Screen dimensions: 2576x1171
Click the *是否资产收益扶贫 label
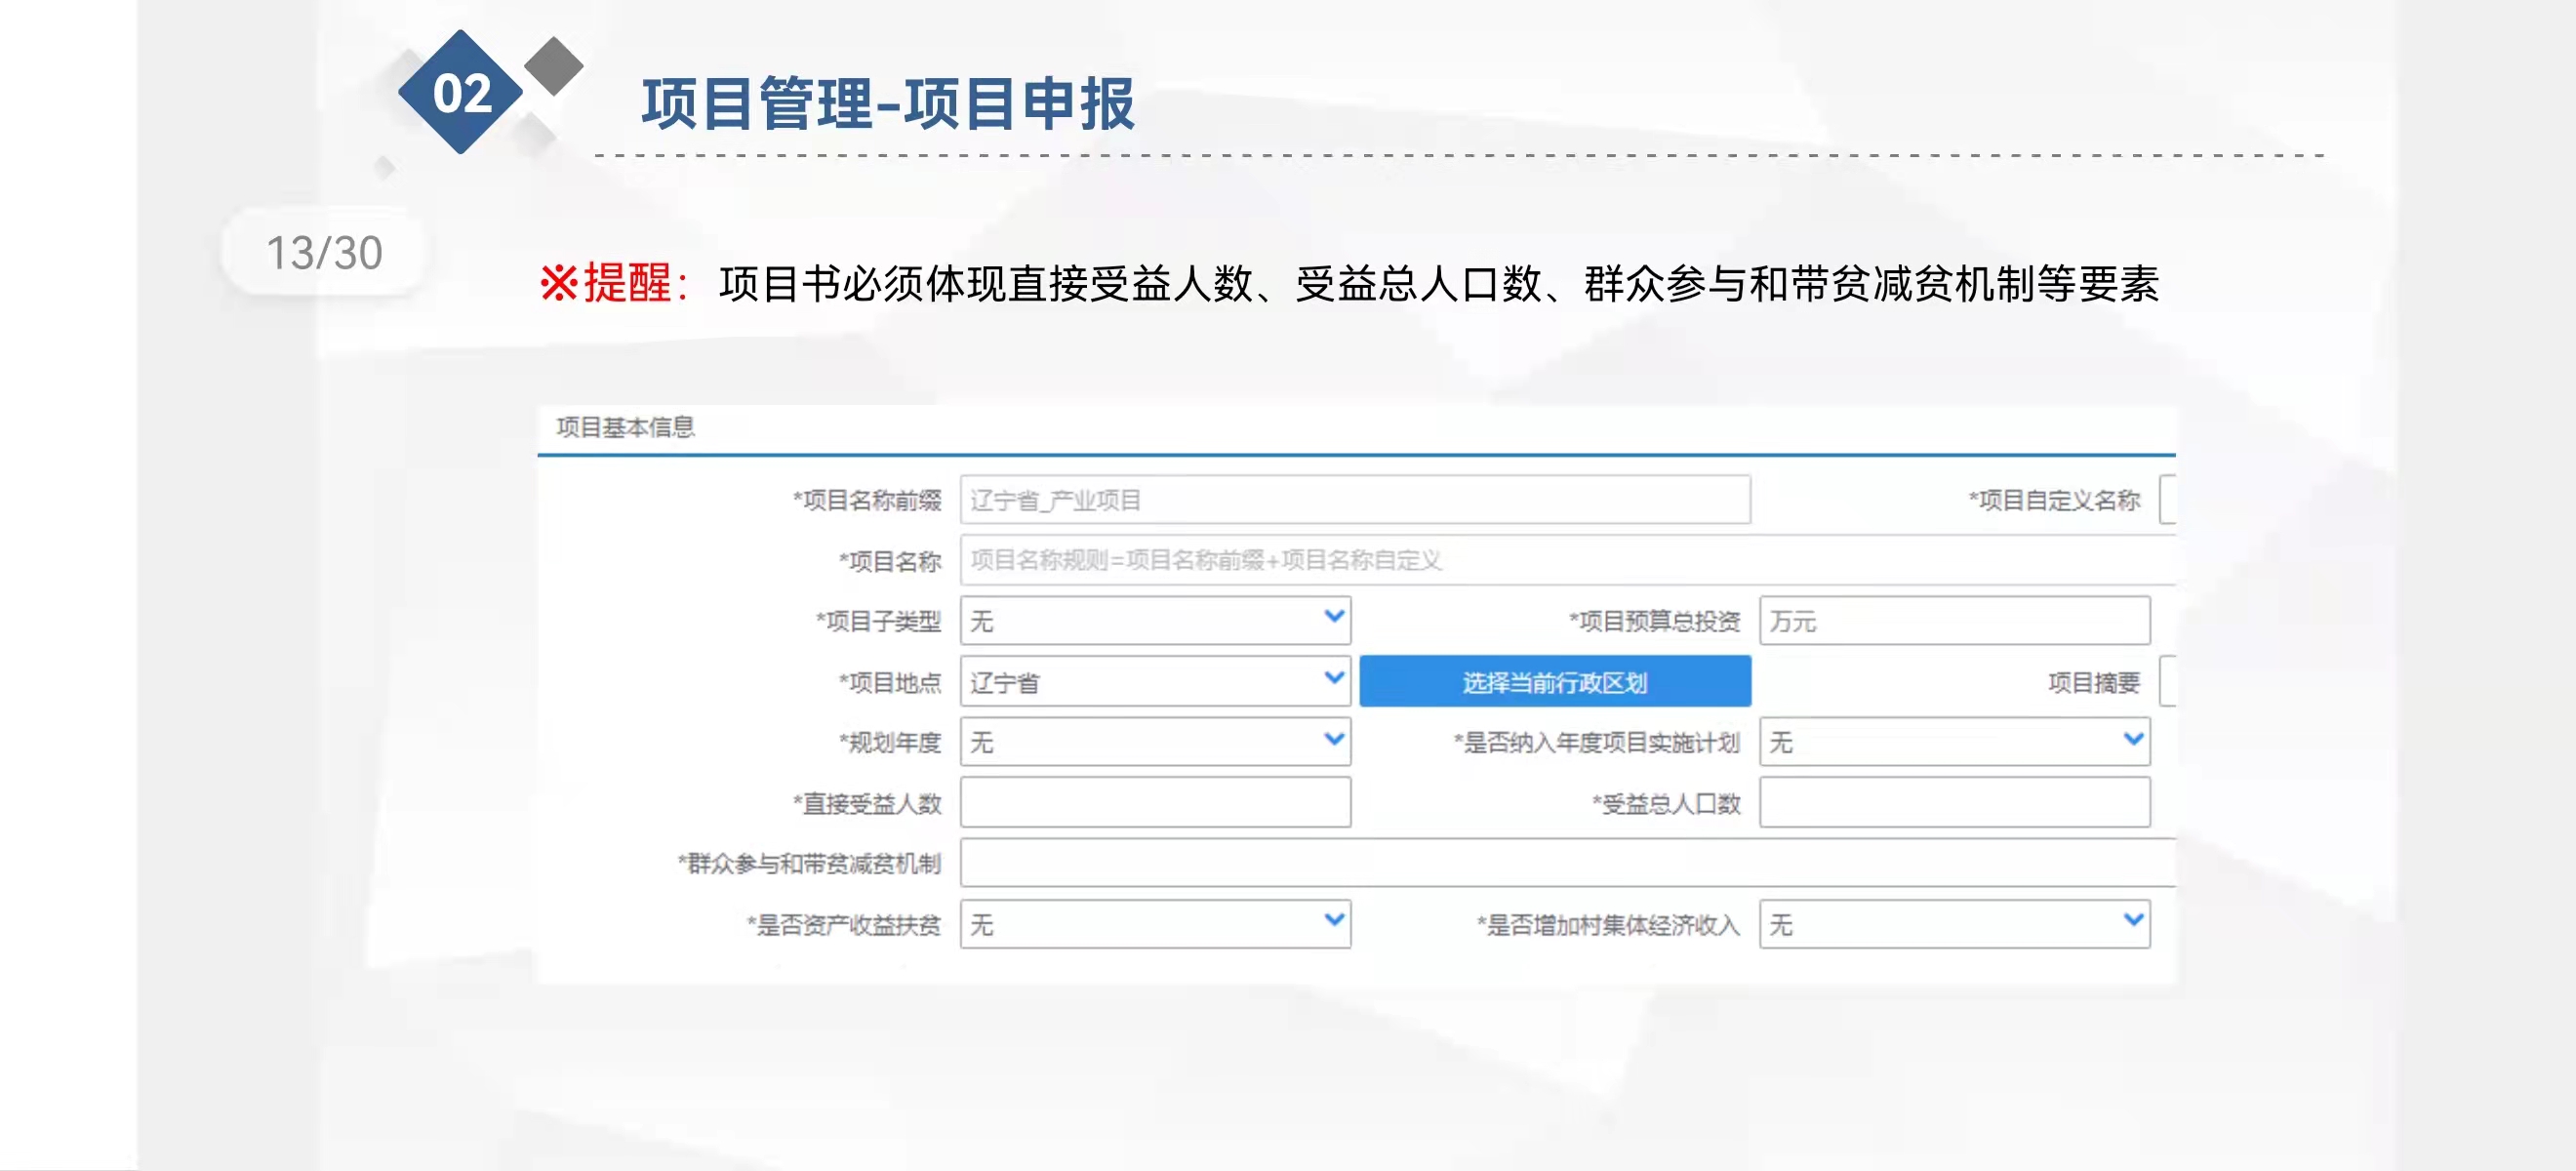click(x=844, y=925)
